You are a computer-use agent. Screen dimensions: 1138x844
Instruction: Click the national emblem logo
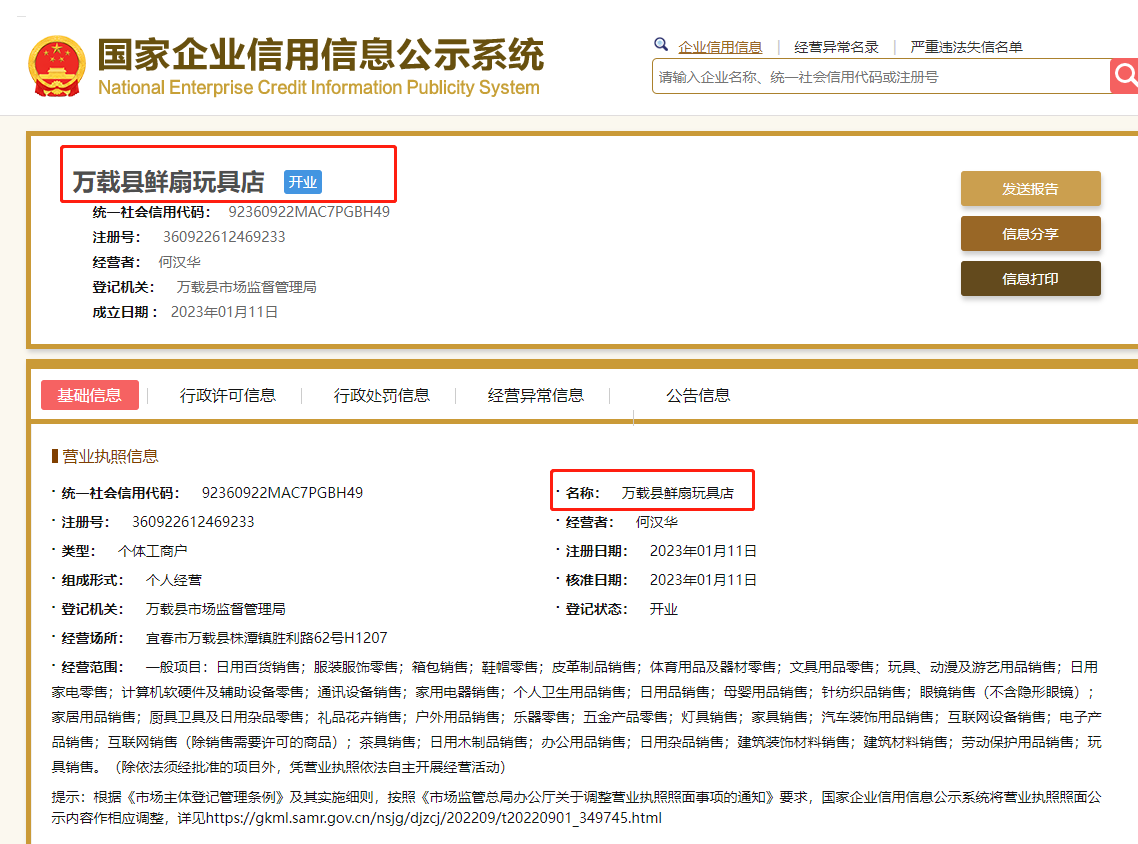pos(57,66)
